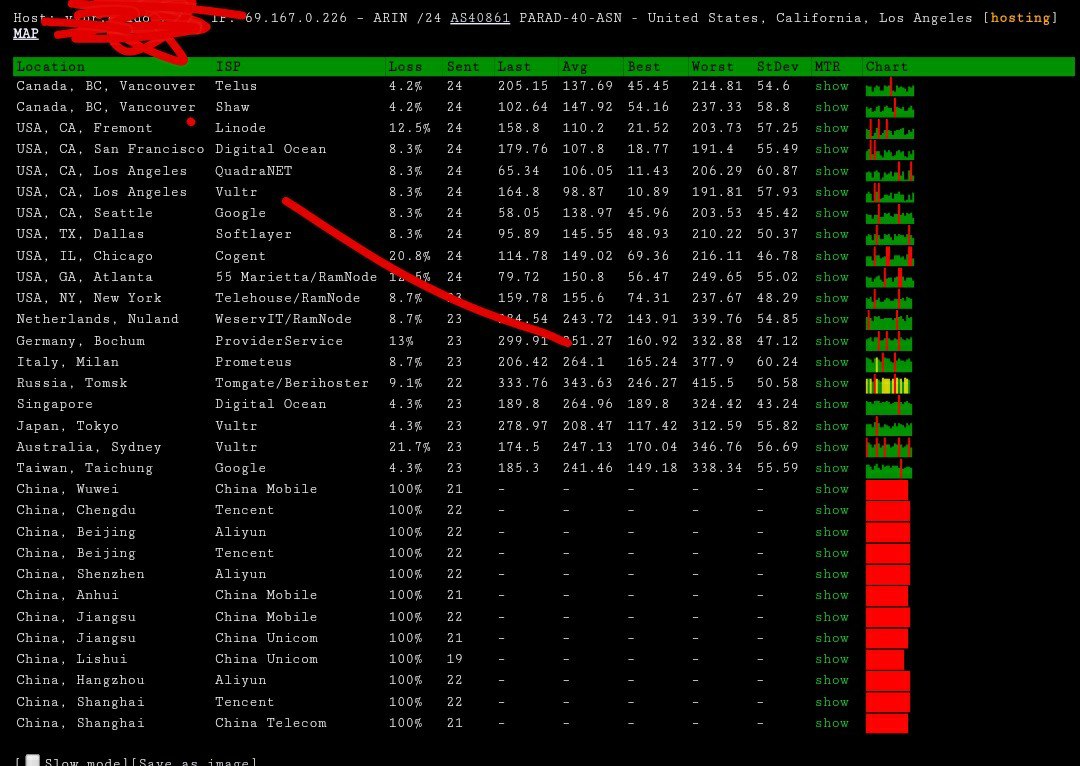
Task: Show MTR for Los Angeles Vultr
Action: (831, 192)
